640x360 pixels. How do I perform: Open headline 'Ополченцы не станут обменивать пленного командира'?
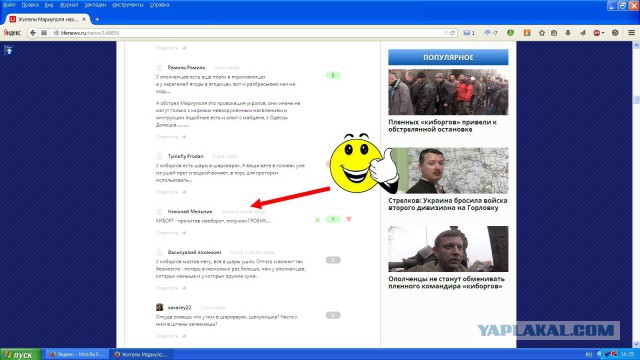447,282
